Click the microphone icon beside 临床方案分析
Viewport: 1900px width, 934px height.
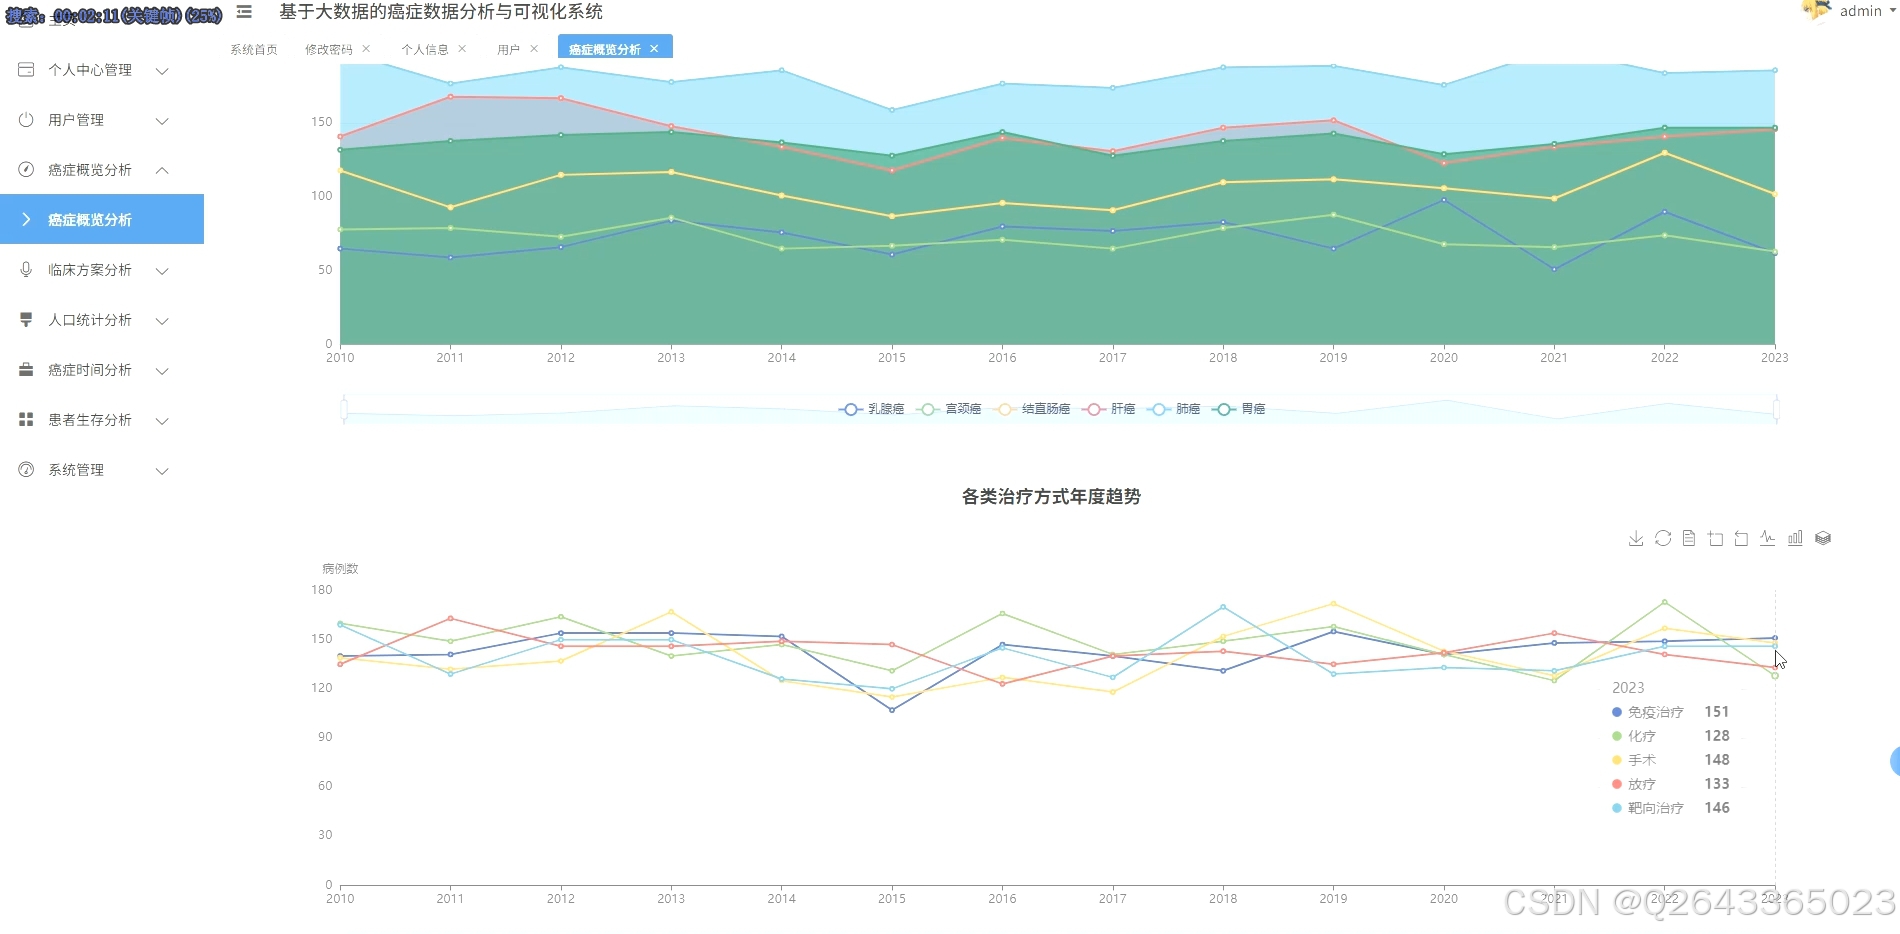pyautogui.click(x=26, y=270)
